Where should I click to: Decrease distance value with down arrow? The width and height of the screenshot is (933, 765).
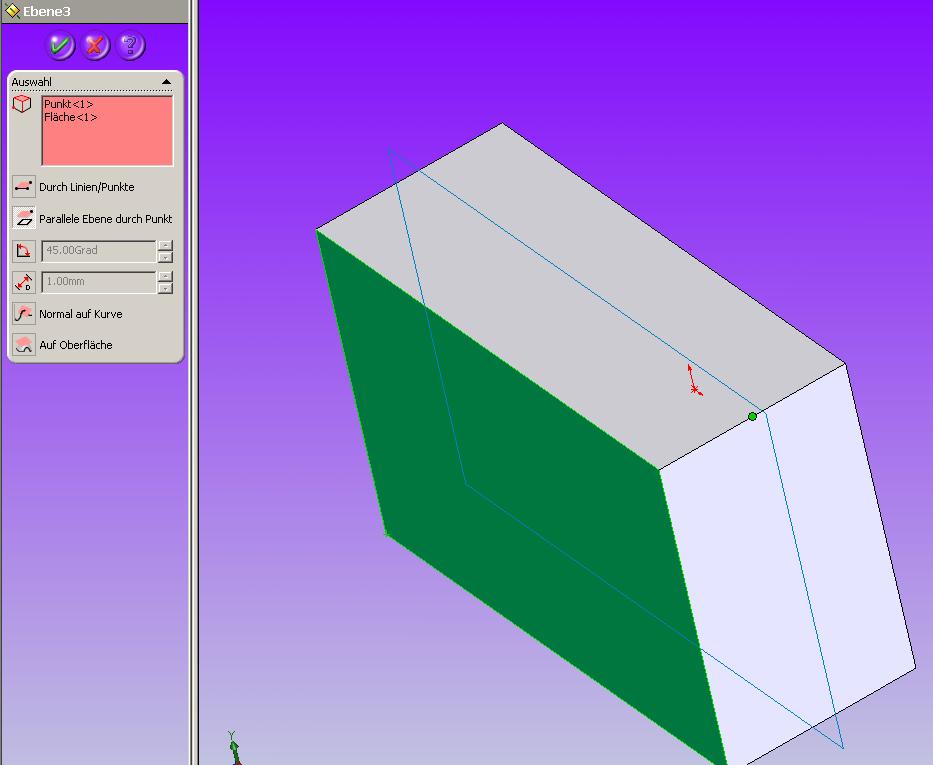tap(165, 288)
